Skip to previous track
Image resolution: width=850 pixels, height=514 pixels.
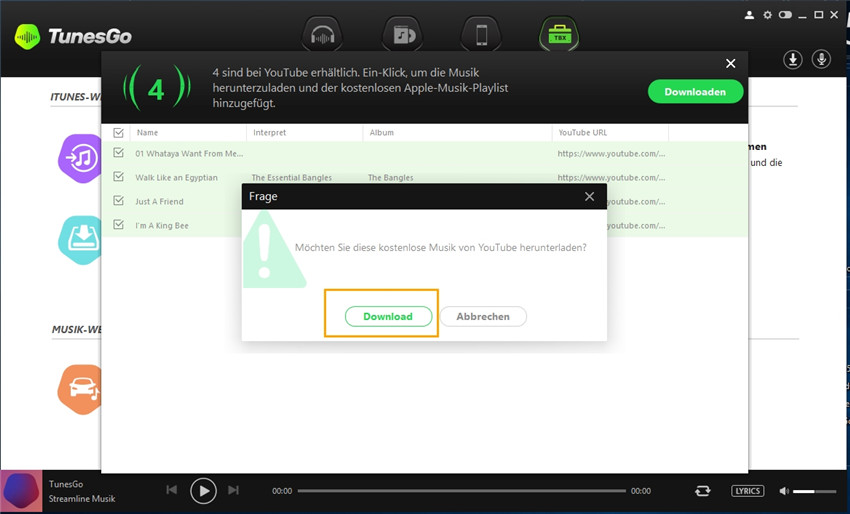(x=172, y=490)
